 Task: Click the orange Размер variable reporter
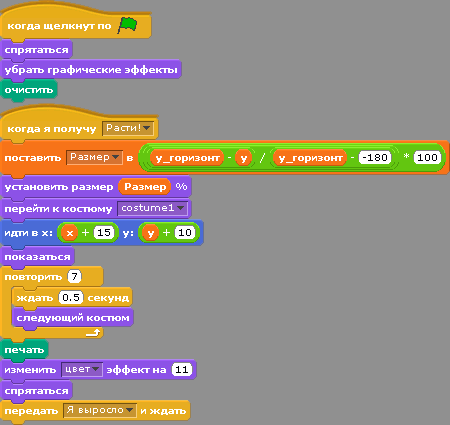pos(145,186)
